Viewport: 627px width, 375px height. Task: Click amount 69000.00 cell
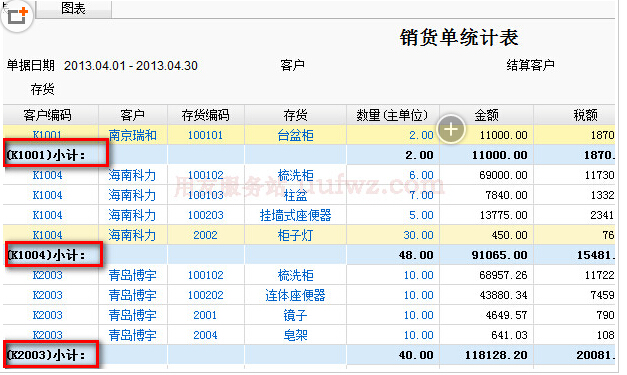click(x=503, y=175)
